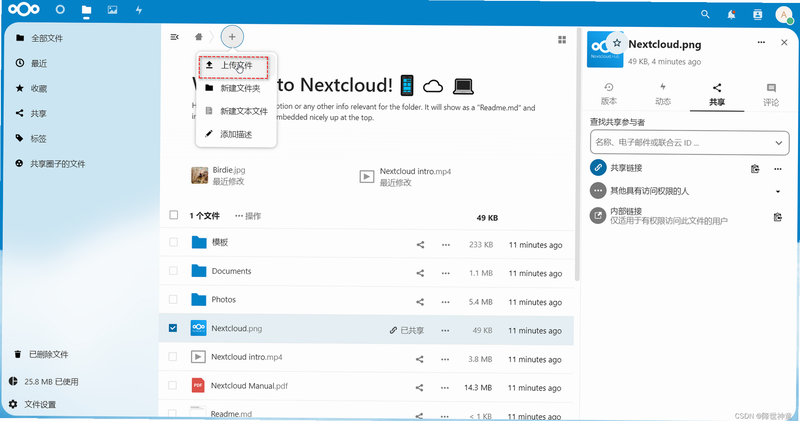This screenshot has height=421, width=800.
Task: Open the Photos app icon in top bar
Action: pyautogui.click(x=113, y=10)
